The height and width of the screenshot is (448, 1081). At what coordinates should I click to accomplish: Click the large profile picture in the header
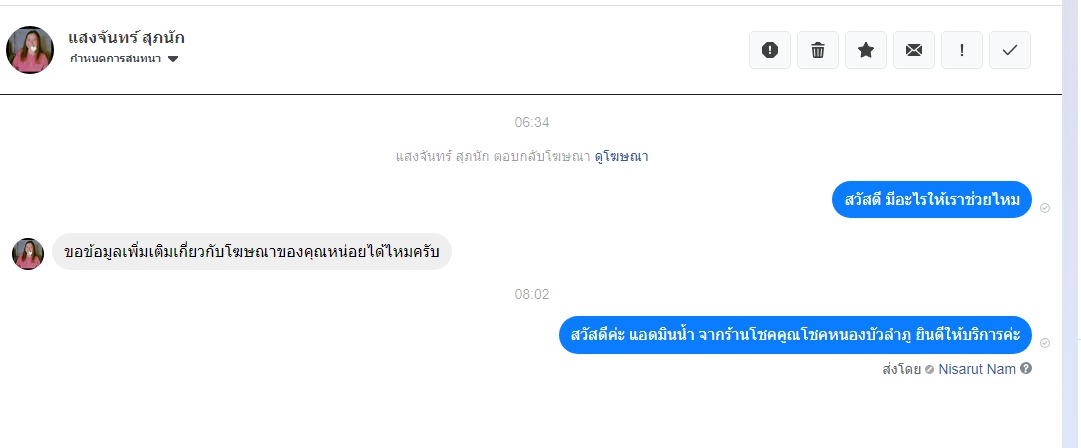(30, 50)
